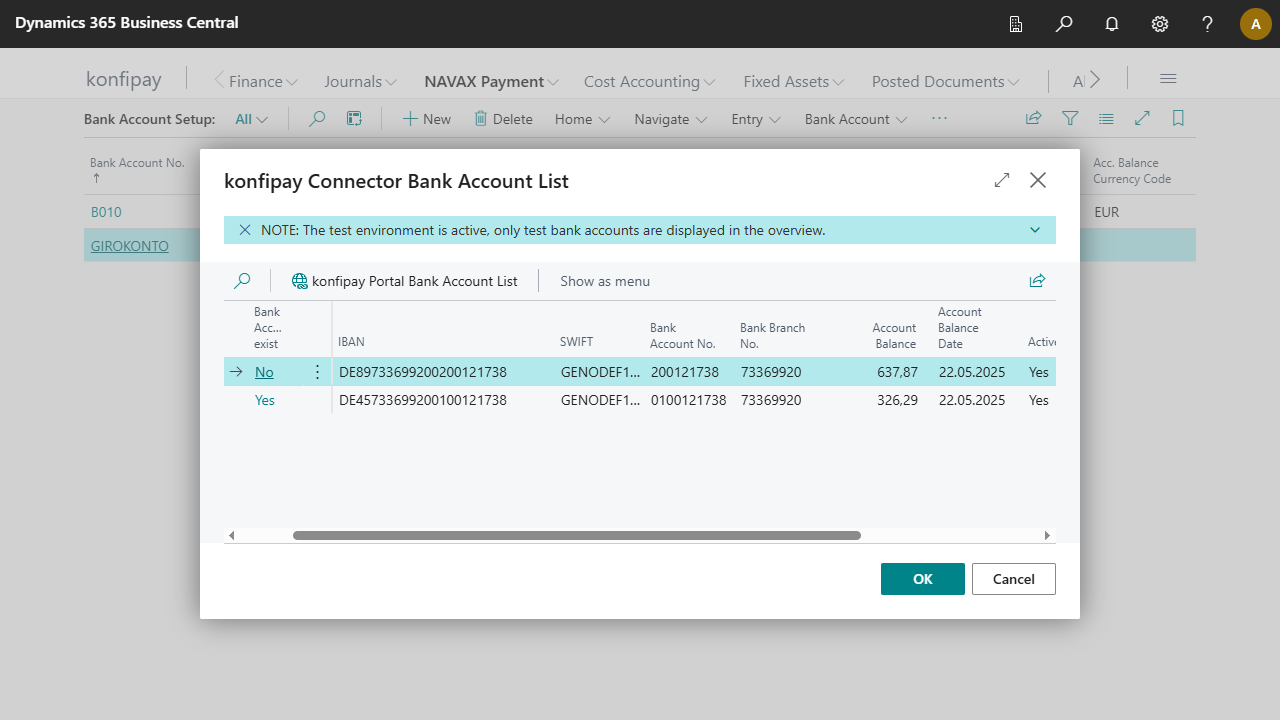1280x720 pixels.
Task: Expand the Entry action menu
Action: (x=756, y=119)
